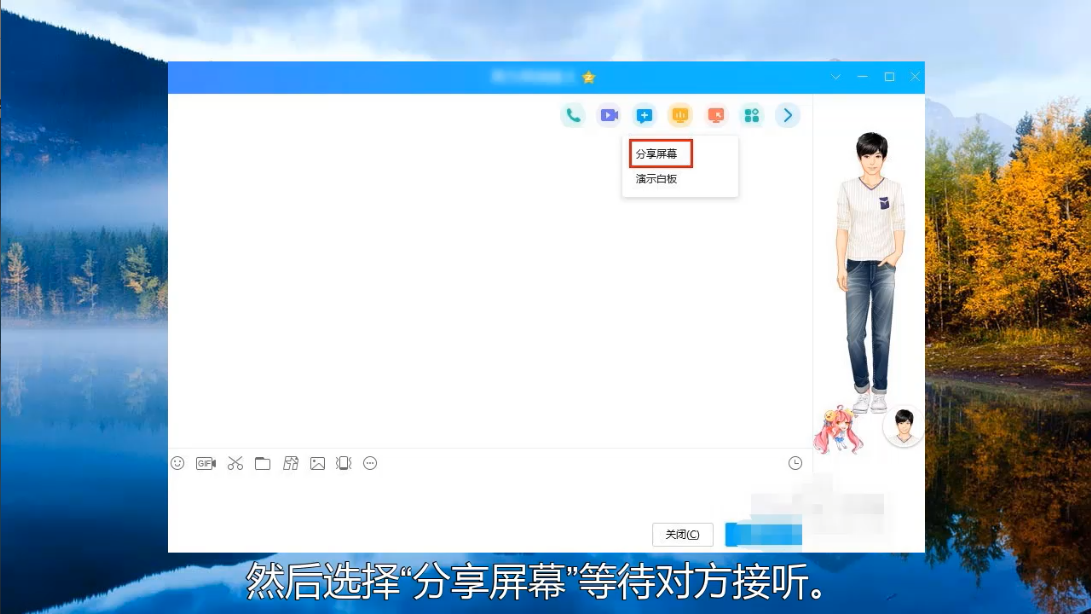Open the green apps grid icon
This screenshot has height=614, width=1091.
[x=752, y=116]
